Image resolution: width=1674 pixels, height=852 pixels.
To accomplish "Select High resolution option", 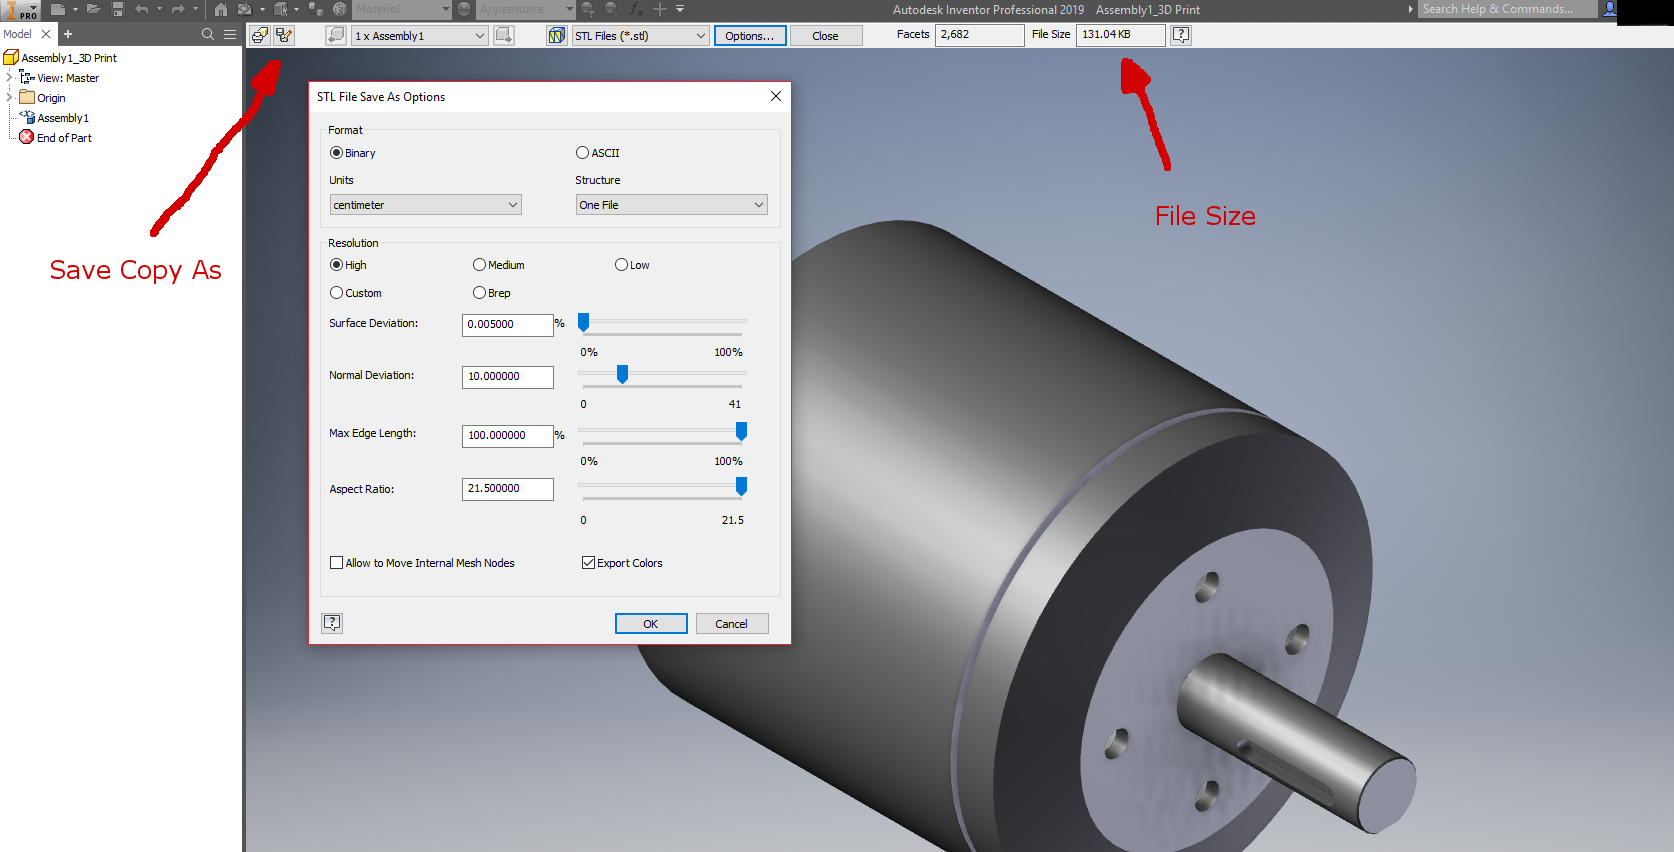I will tap(336, 265).
